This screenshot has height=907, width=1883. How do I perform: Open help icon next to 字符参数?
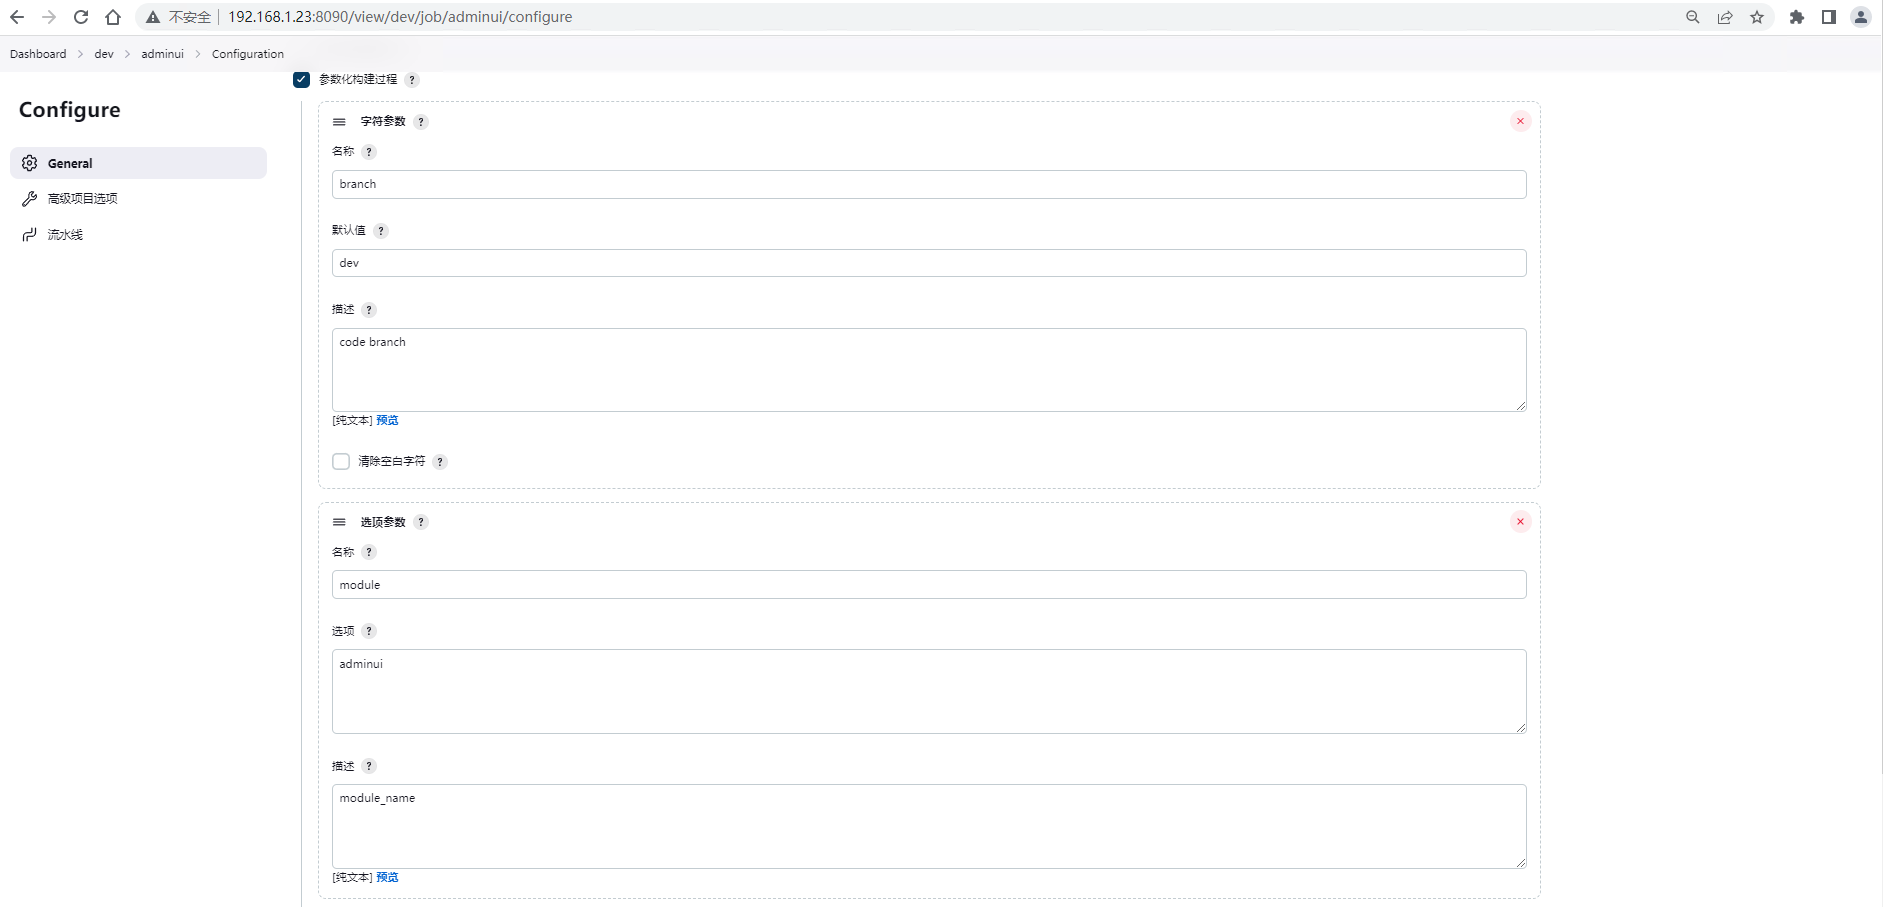coord(421,122)
